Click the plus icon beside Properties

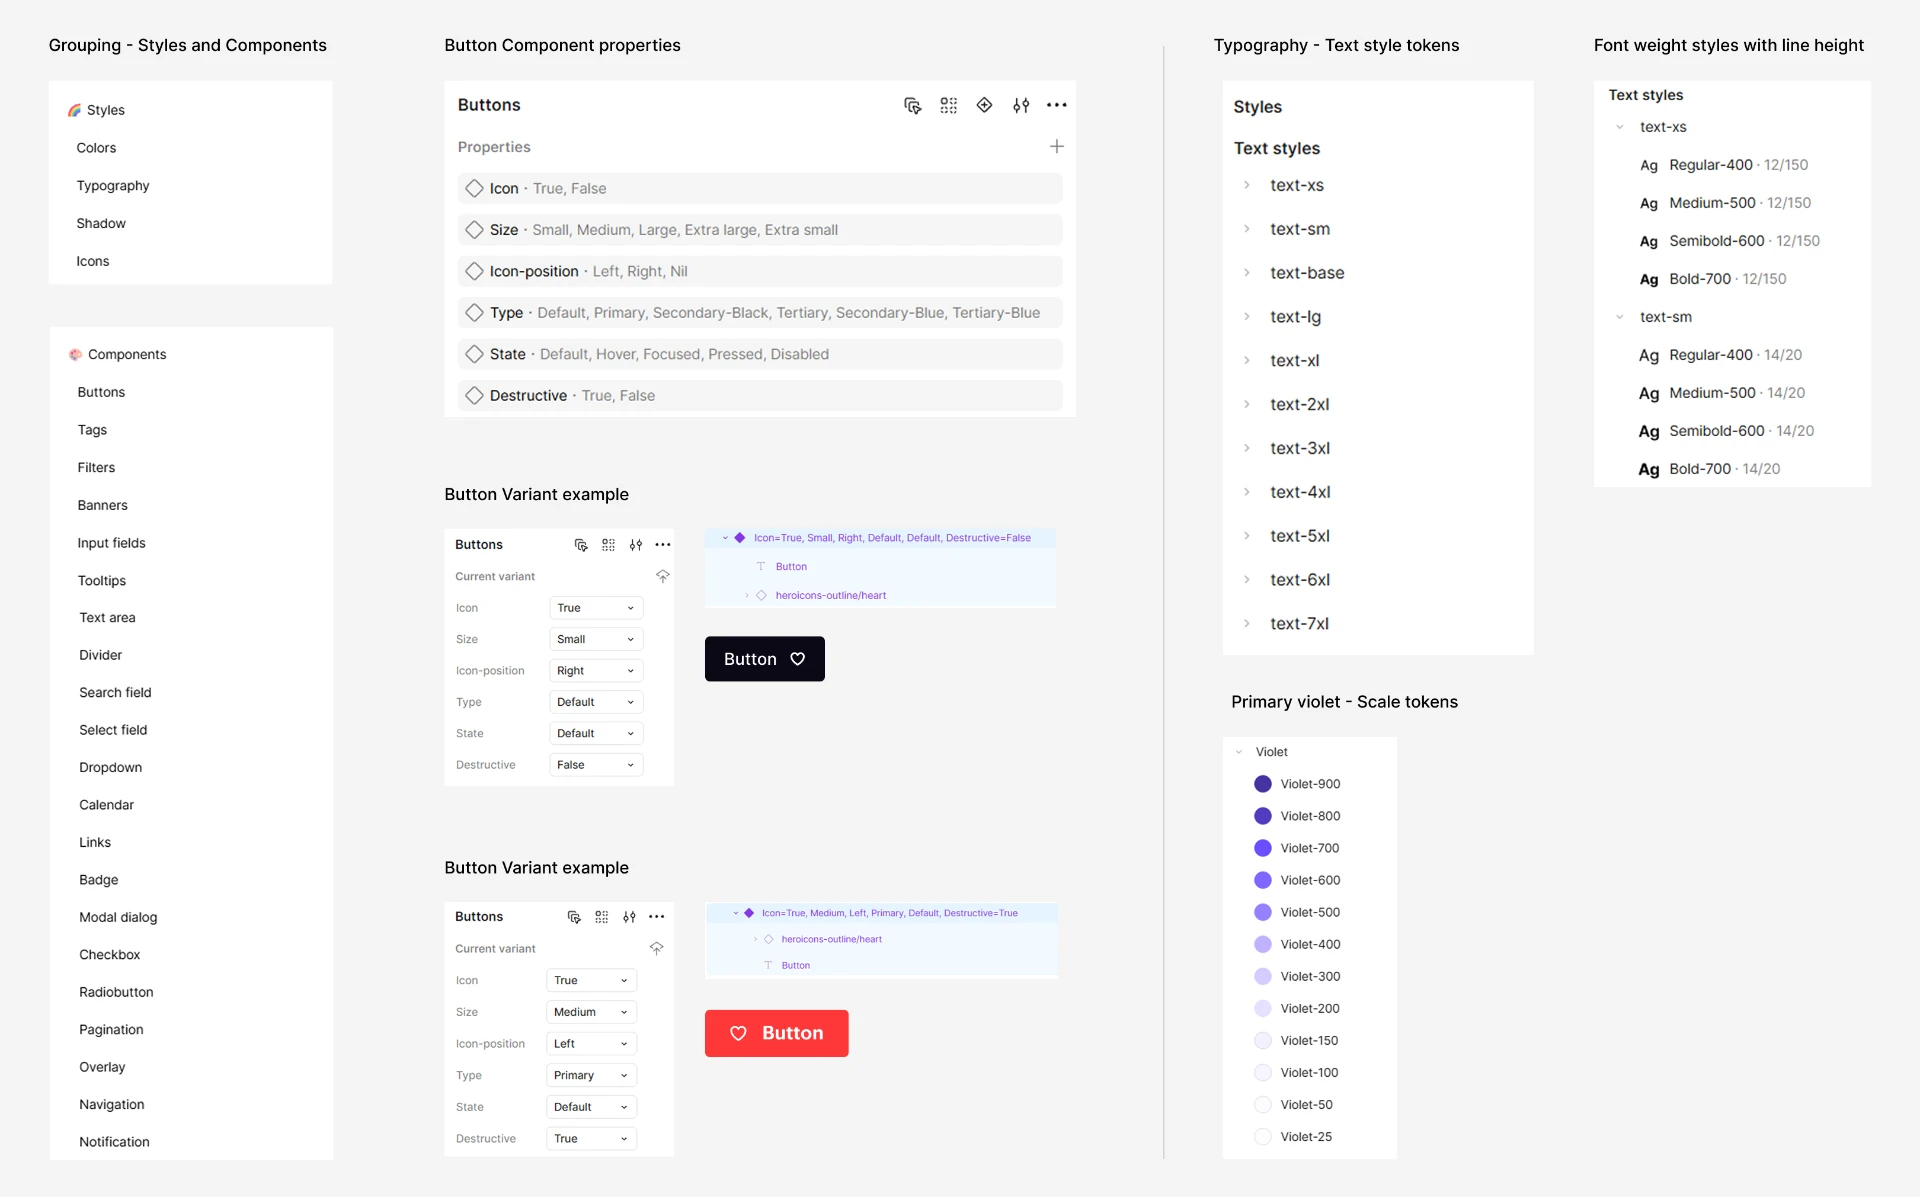click(1056, 147)
